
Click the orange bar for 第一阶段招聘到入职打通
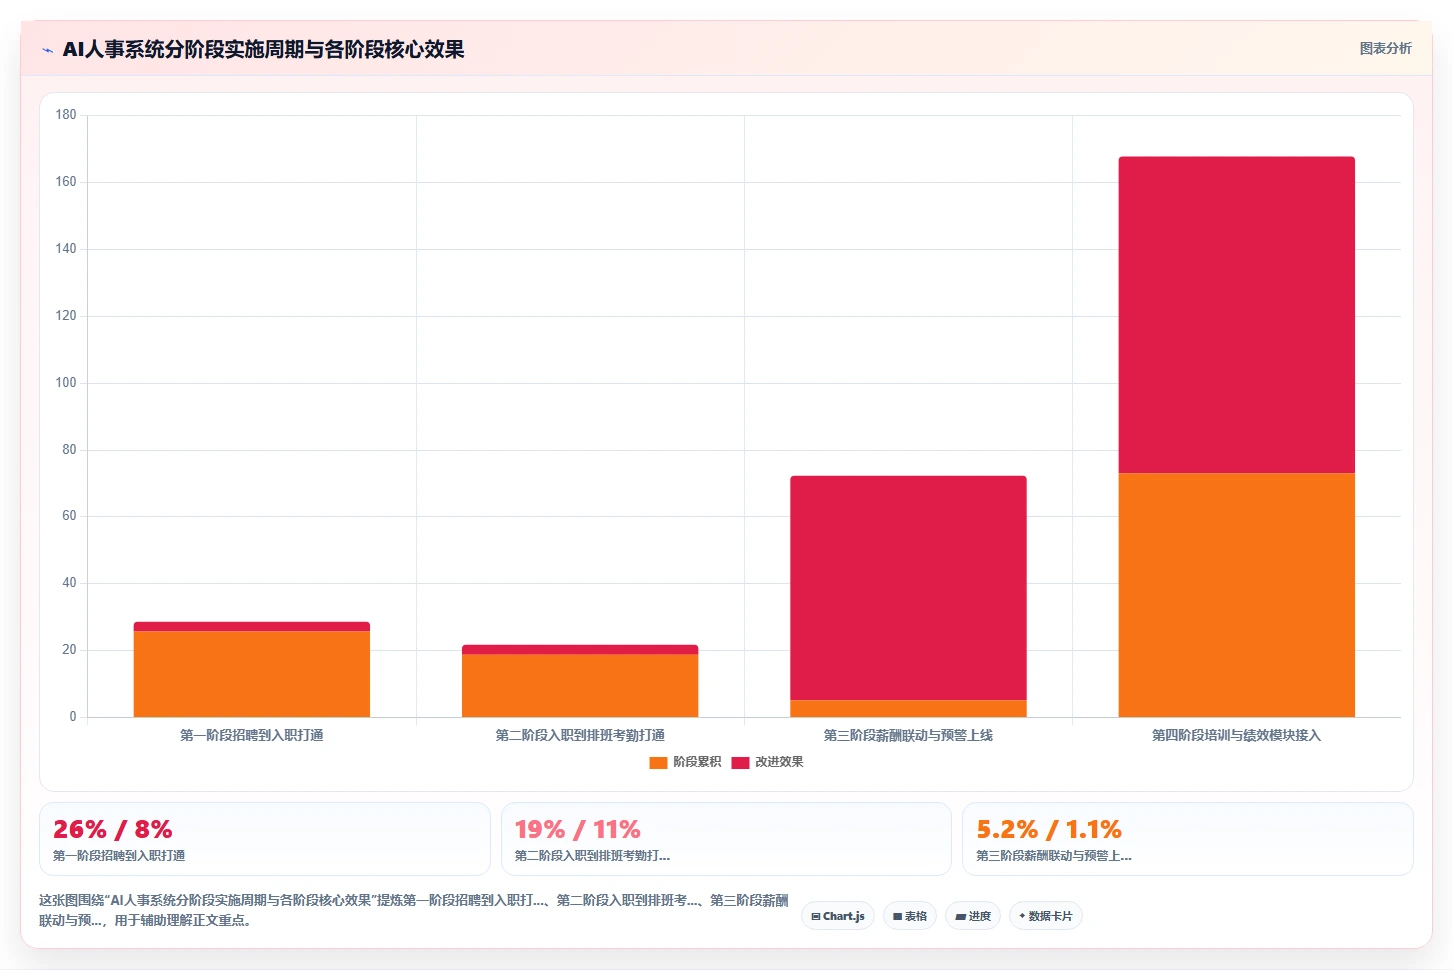click(x=252, y=674)
